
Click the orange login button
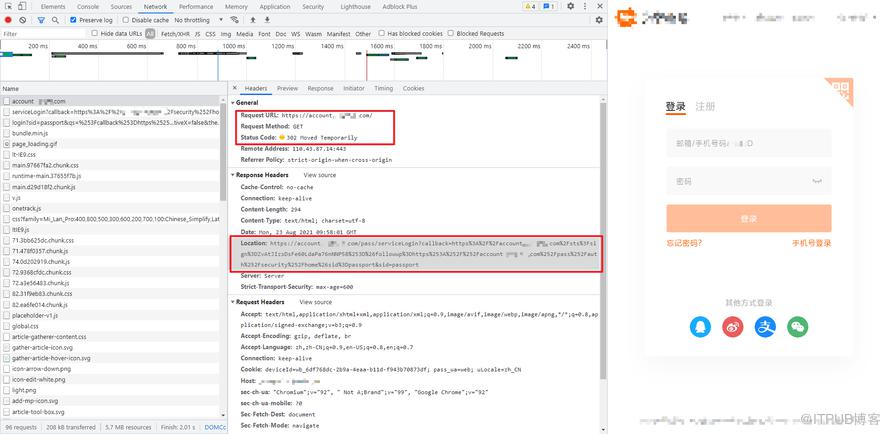point(749,218)
